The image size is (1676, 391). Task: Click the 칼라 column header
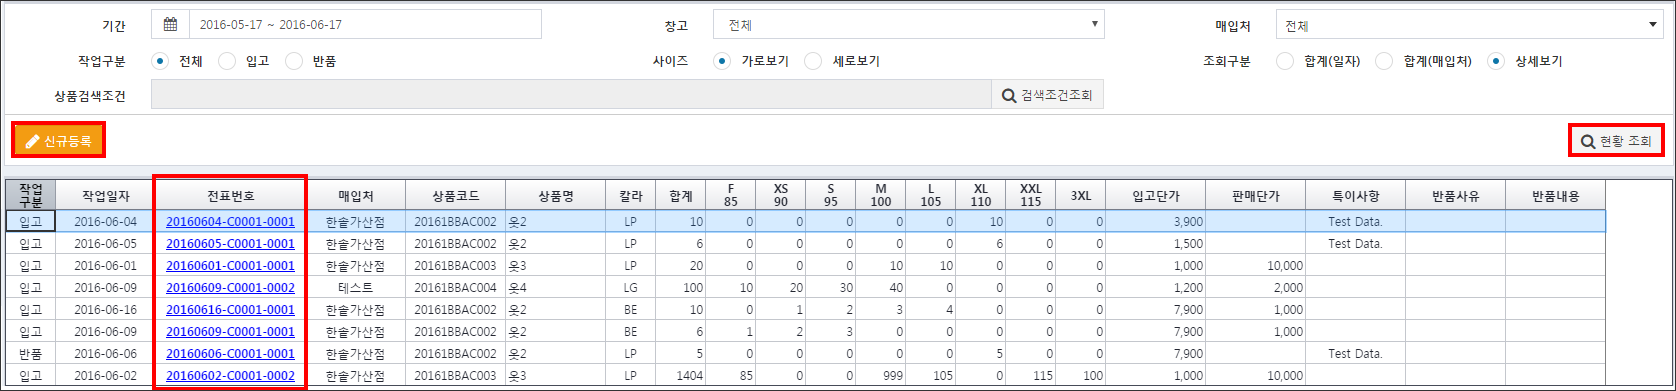(x=630, y=195)
